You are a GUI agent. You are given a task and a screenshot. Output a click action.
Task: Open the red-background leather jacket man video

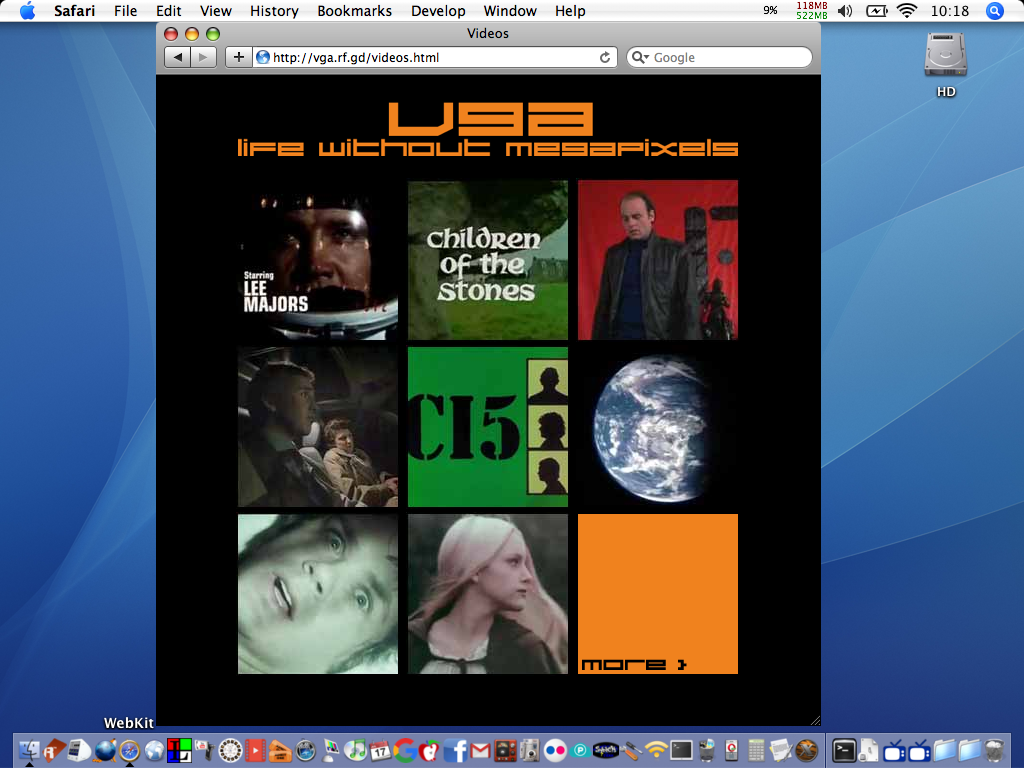[658, 260]
